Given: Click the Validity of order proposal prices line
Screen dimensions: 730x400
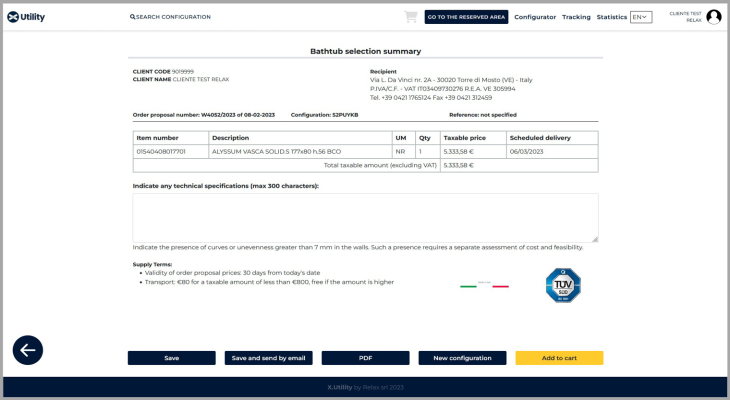Looking at the screenshot, I should tap(232, 273).
